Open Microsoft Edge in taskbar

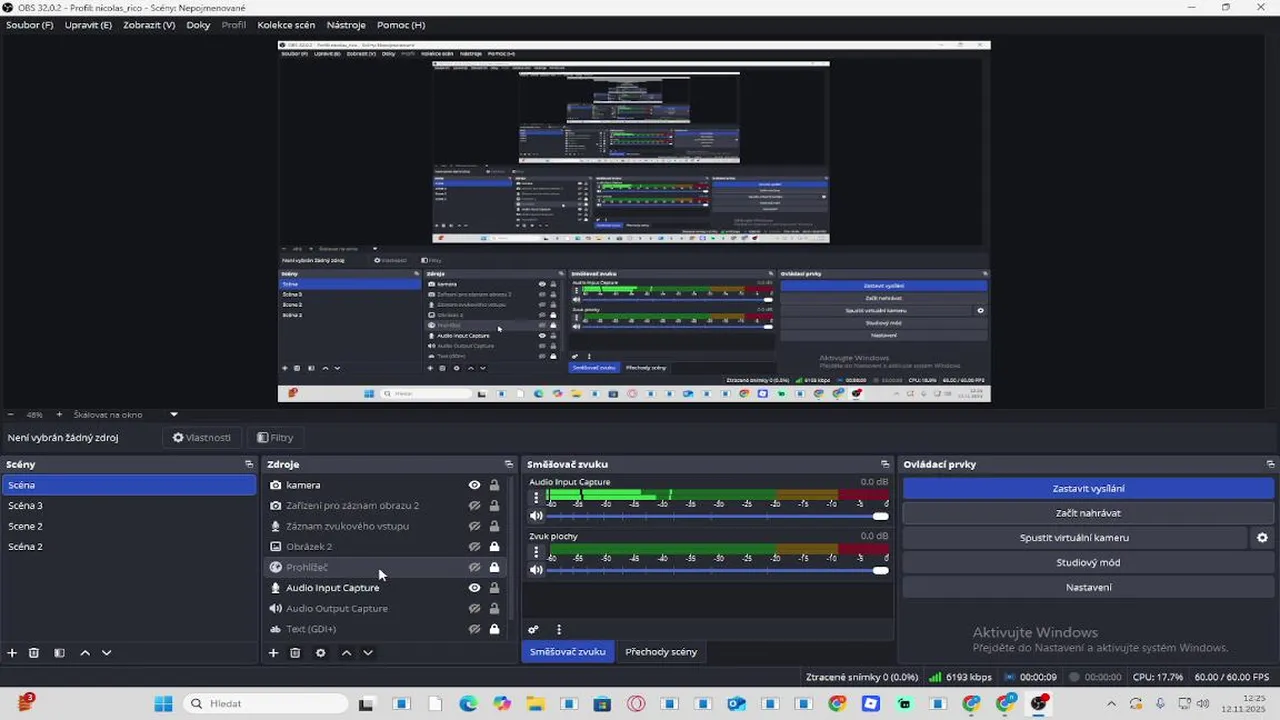click(469, 703)
